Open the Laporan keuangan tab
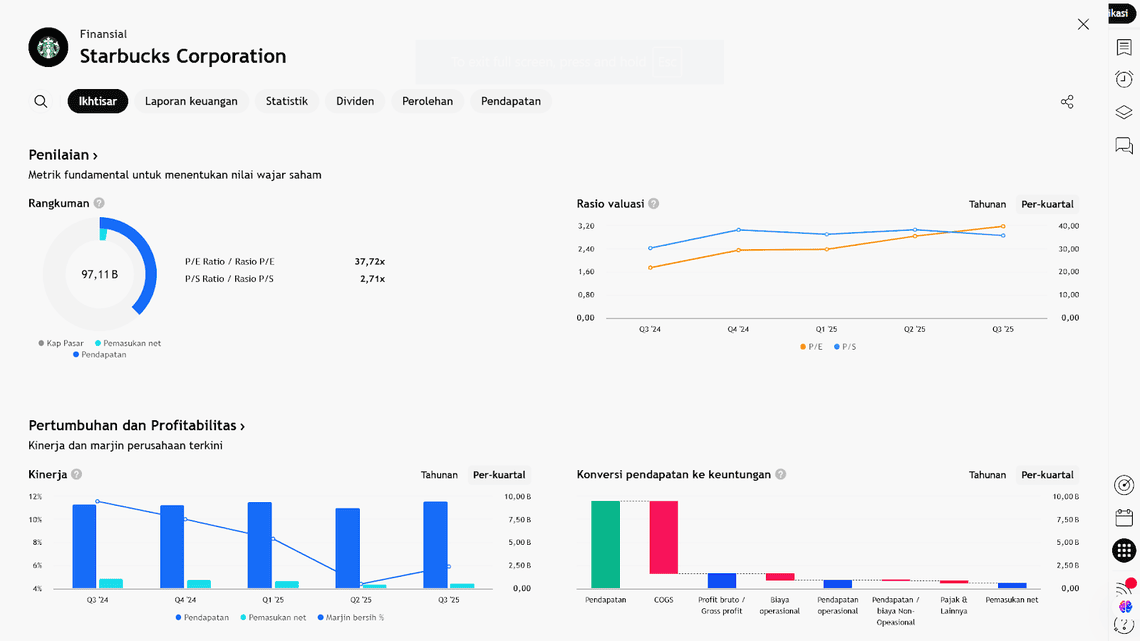 tap(191, 101)
